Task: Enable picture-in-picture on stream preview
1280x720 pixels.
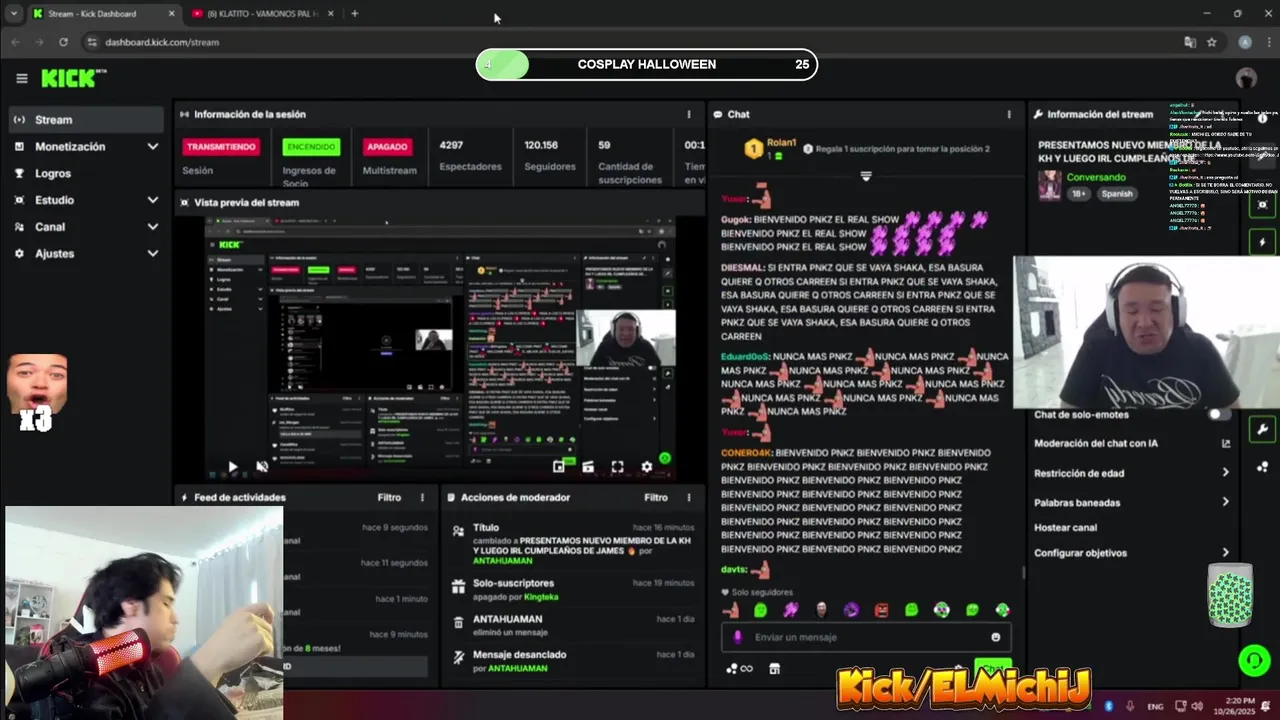Action: [x=559, y=466]
